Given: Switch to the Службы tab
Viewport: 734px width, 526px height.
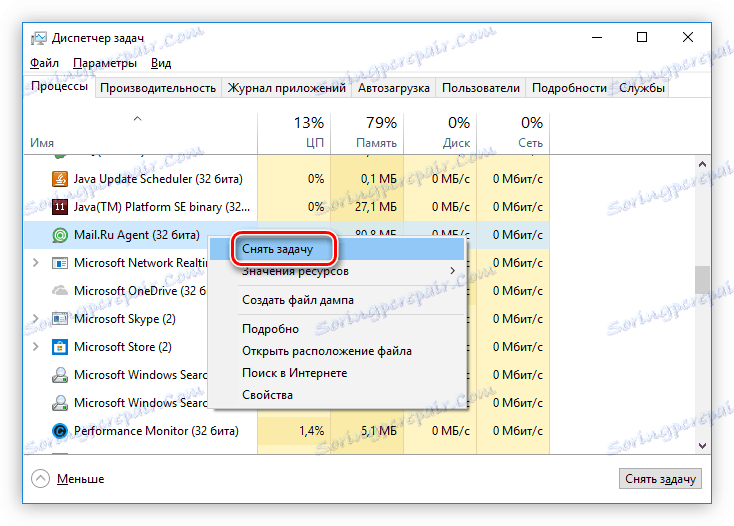Looking at the screenshot, I should [x=641, y=88].
